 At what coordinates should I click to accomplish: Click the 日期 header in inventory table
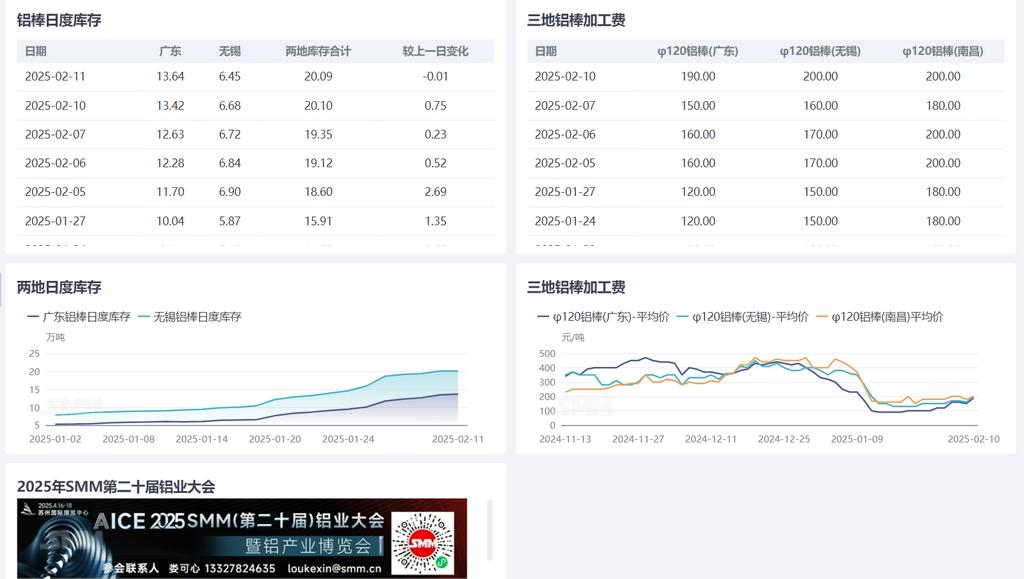pos(36,51)
